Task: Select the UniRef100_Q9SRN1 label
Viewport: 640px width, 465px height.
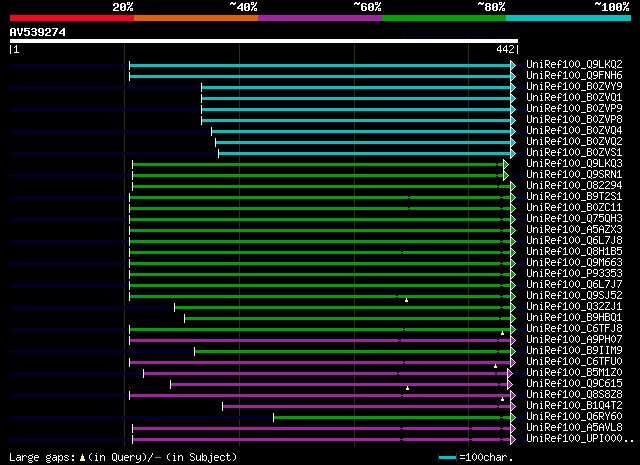Action: [574, 174]
